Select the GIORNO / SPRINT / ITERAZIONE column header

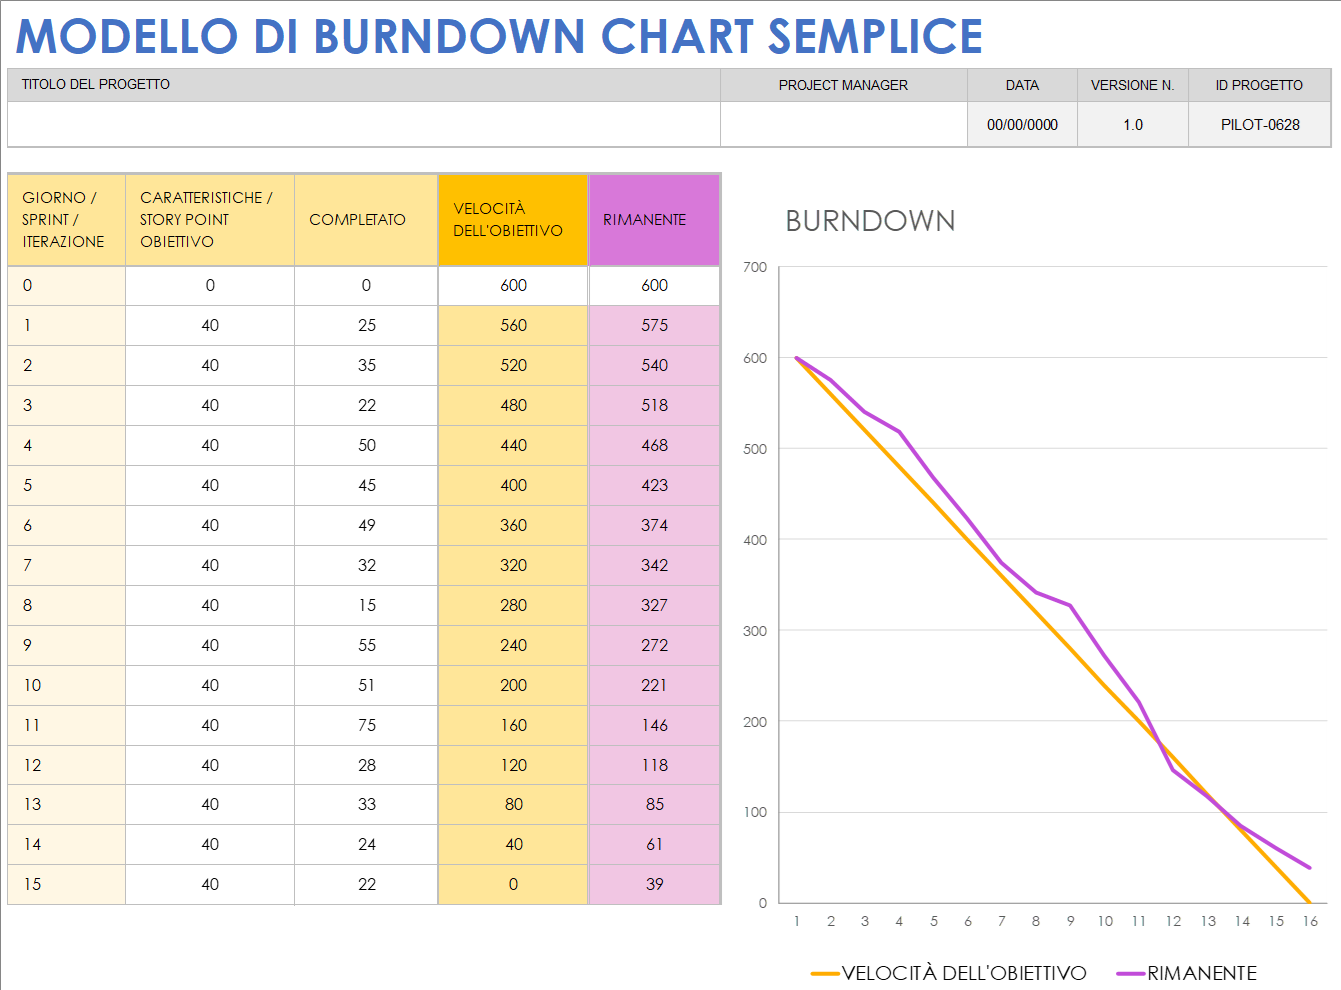65,220
